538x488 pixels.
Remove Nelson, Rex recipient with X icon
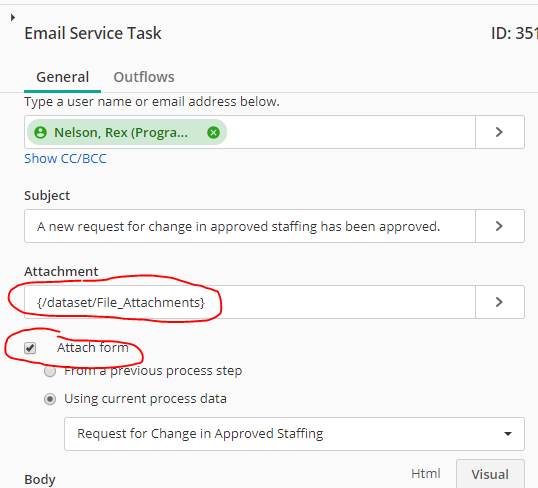213,132
